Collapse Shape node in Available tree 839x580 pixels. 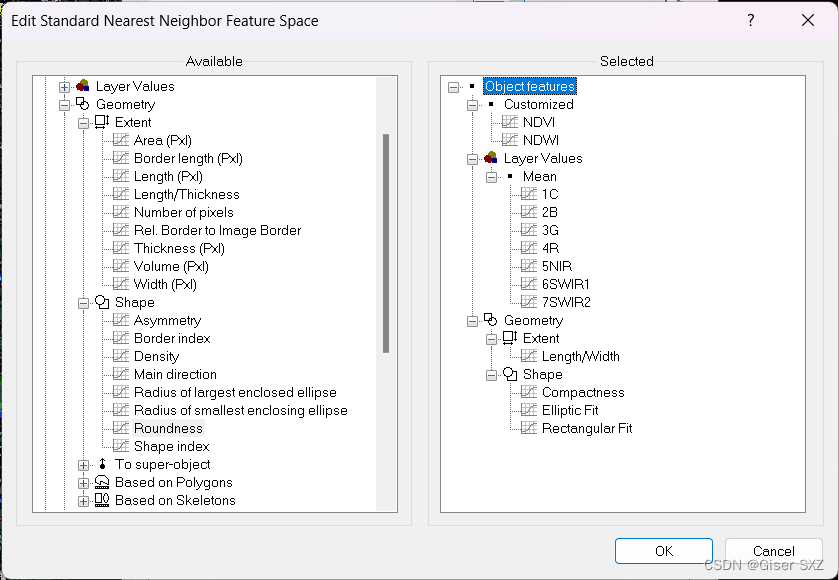click(x=83, y=303)
